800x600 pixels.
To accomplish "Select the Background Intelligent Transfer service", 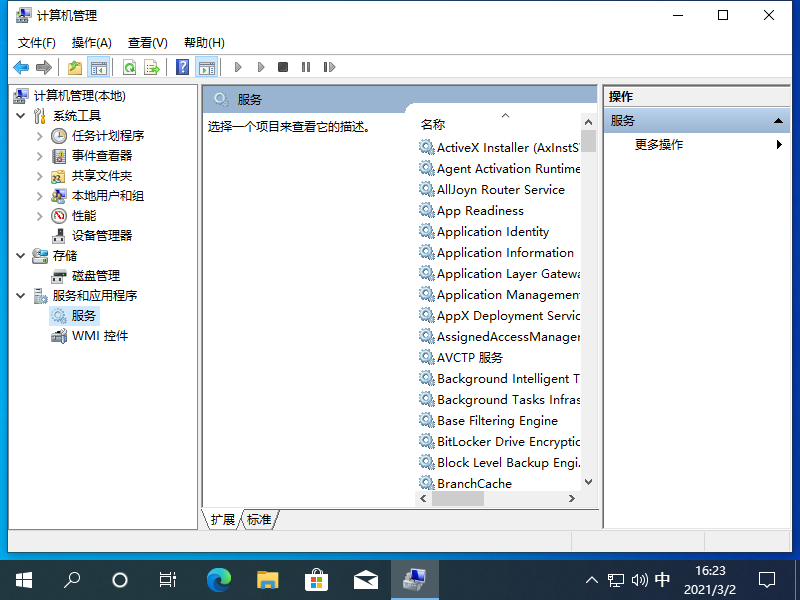I will tap(505, 378).
